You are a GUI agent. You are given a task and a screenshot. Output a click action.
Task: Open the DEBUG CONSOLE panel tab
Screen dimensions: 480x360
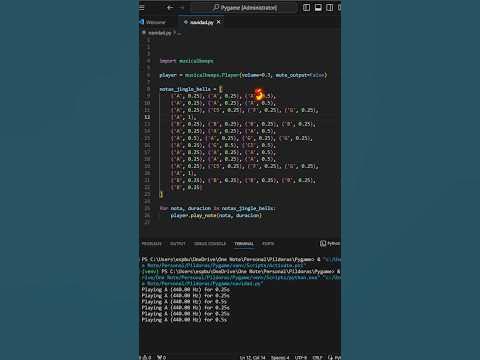point(210,244)
